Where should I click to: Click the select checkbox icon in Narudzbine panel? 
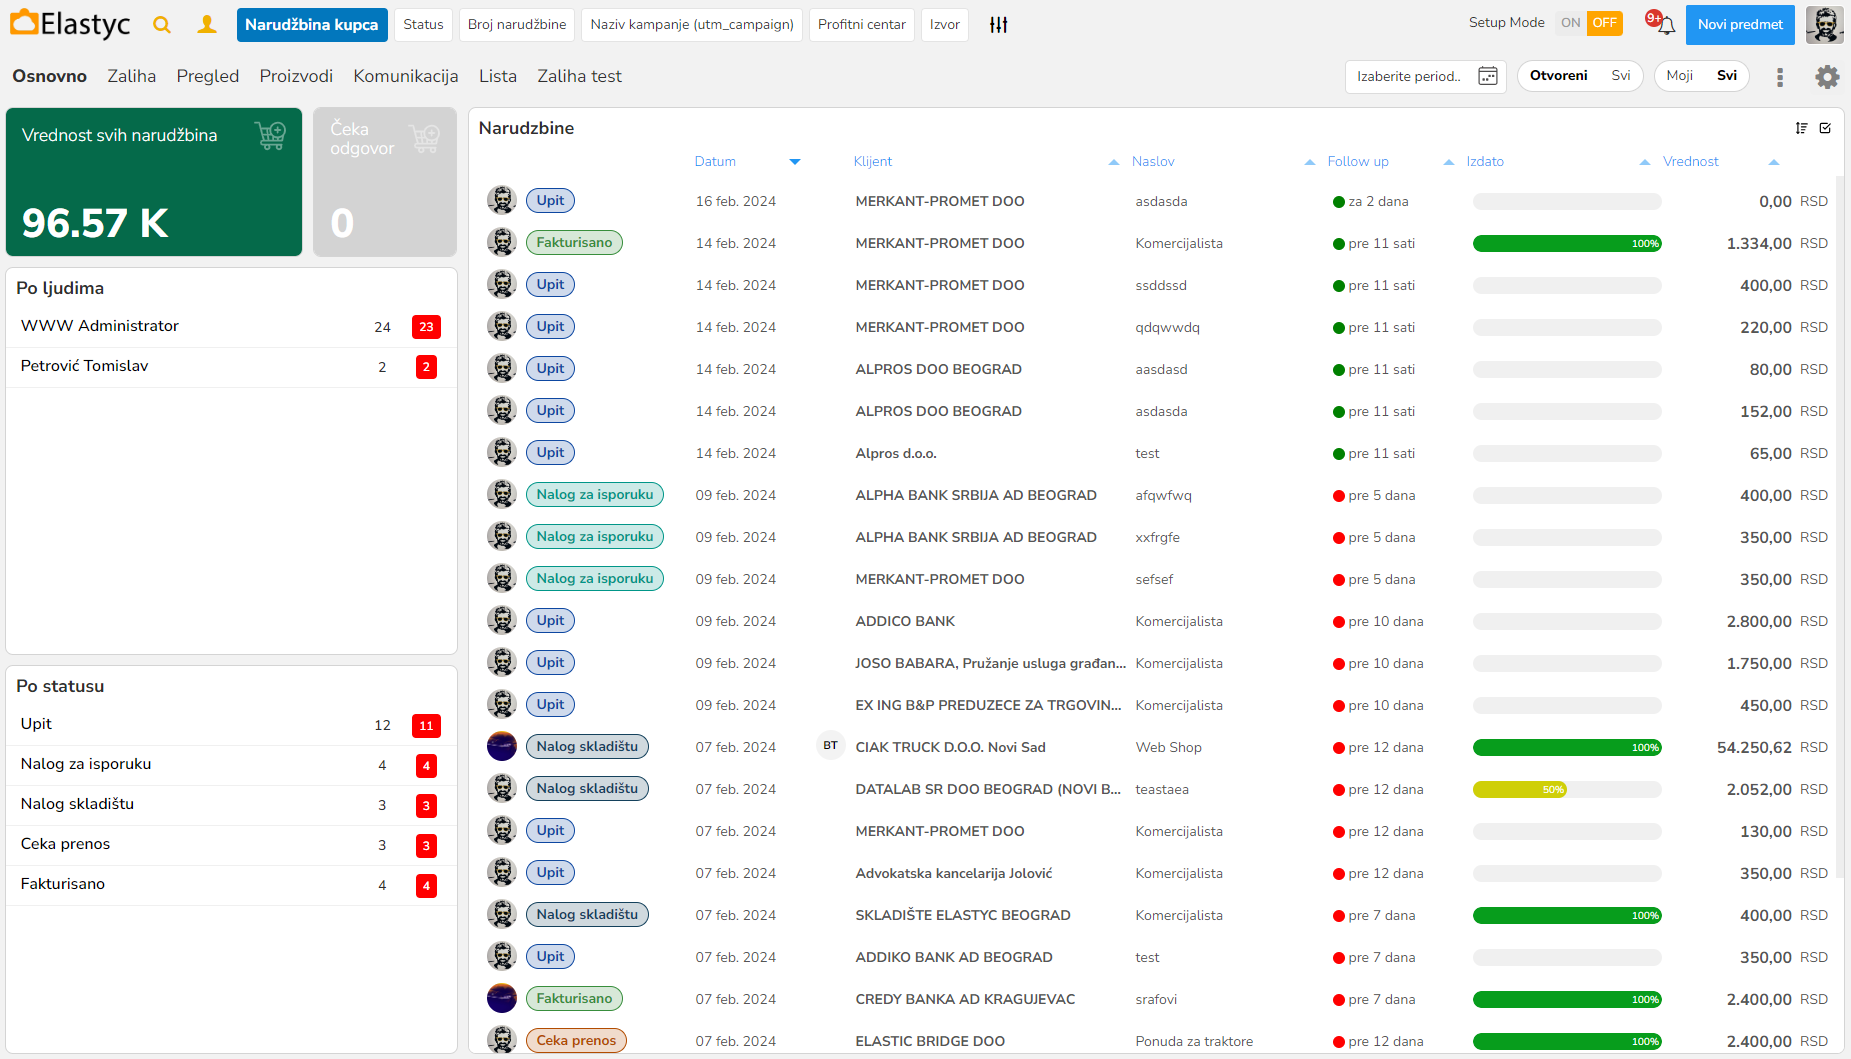1825,128
